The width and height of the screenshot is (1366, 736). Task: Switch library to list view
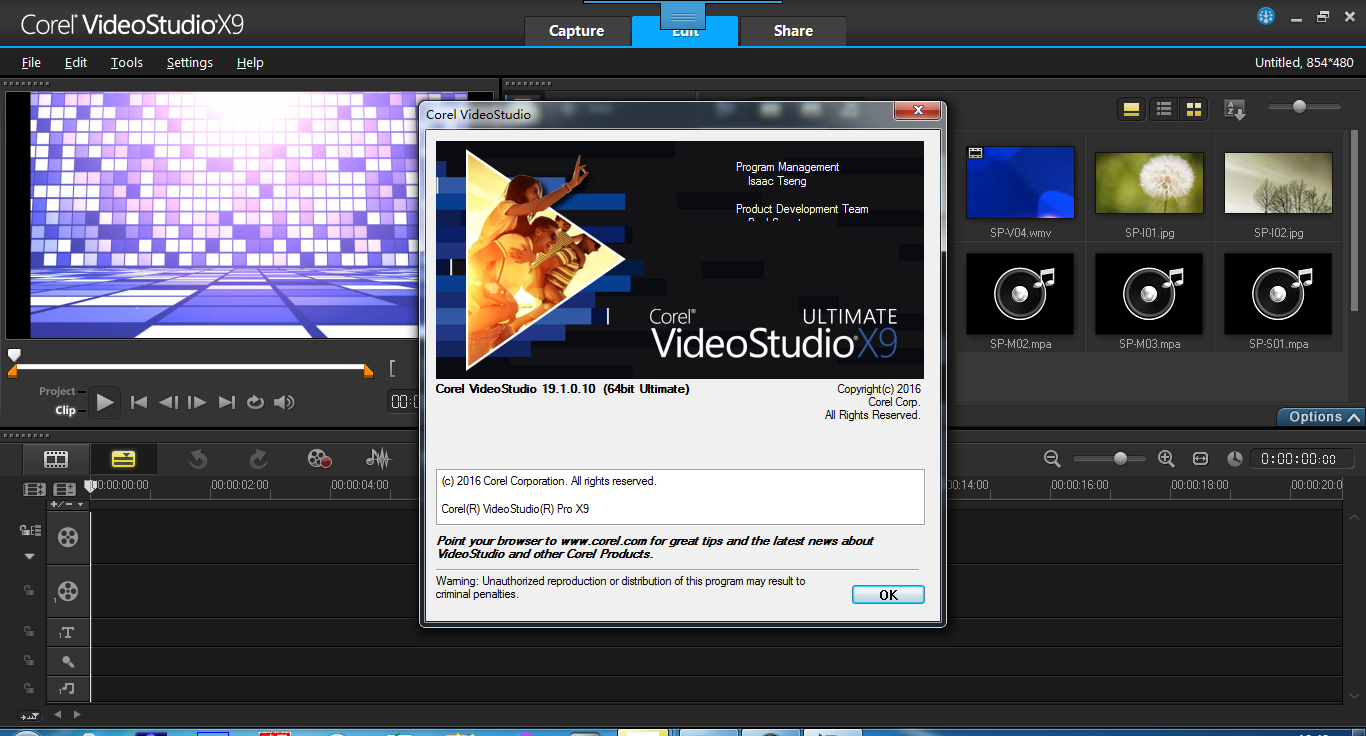tap(1163, 110)
